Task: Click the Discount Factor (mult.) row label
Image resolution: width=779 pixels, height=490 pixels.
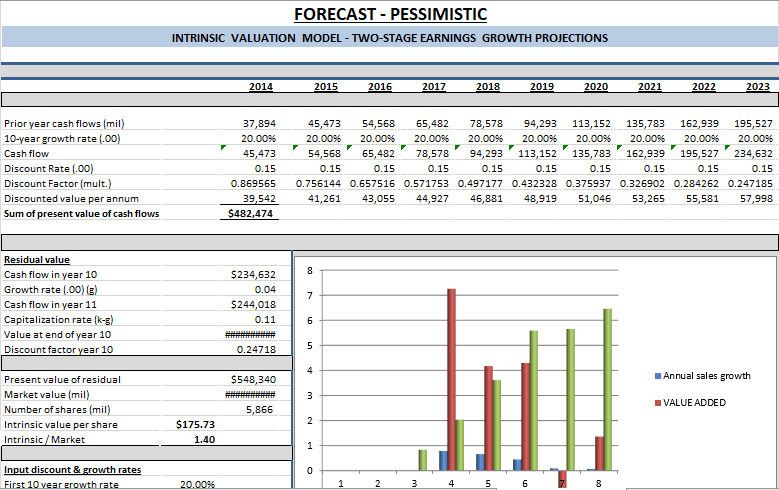Action: coord(58,183)
